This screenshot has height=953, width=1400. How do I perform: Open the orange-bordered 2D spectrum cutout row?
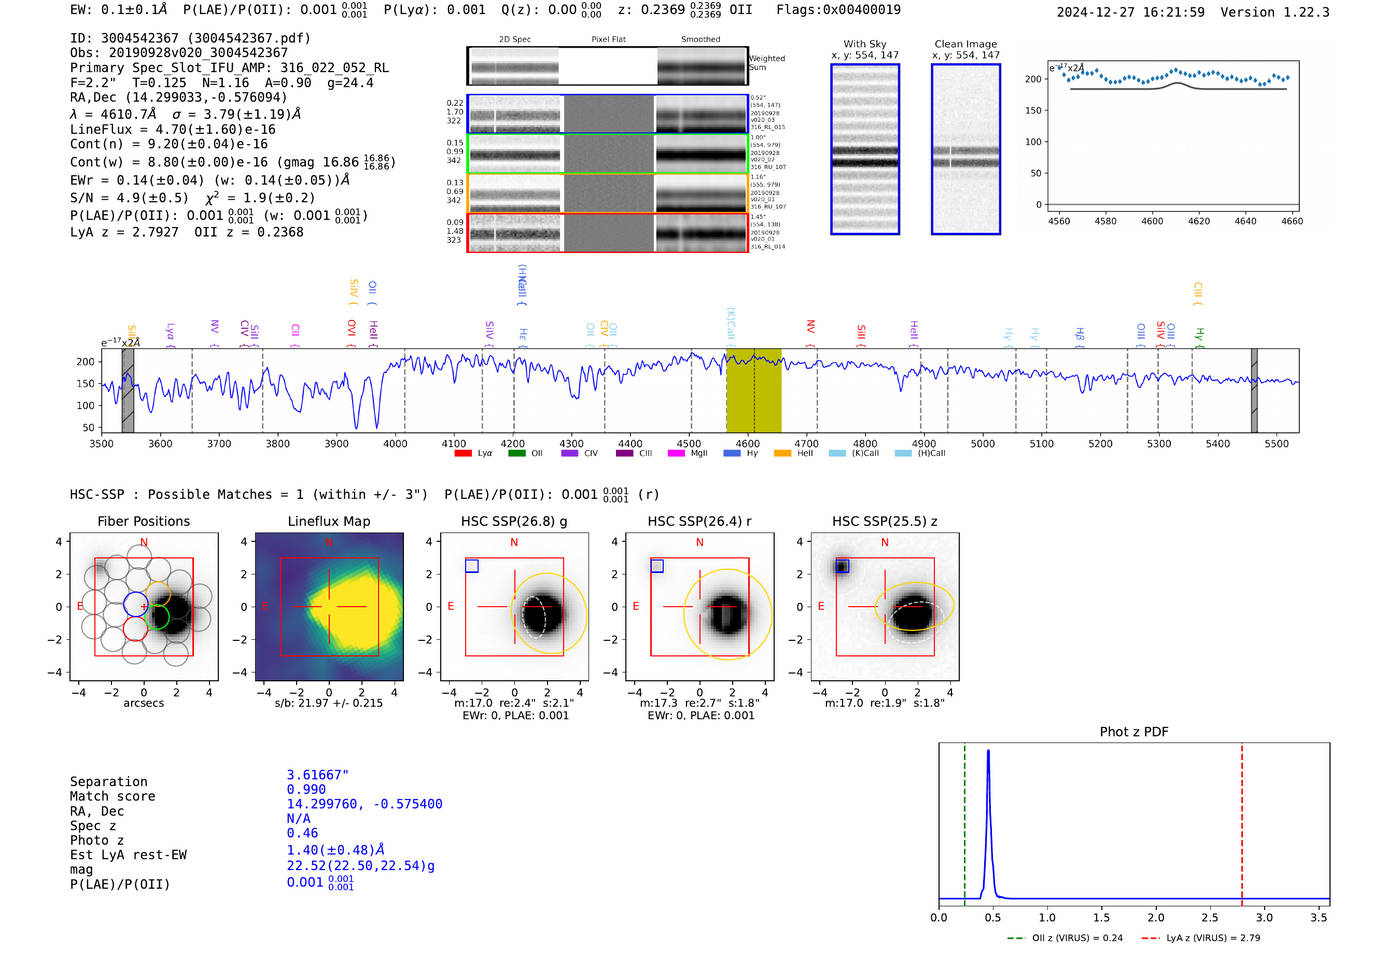pyautogui.click(x=608, y=193)
